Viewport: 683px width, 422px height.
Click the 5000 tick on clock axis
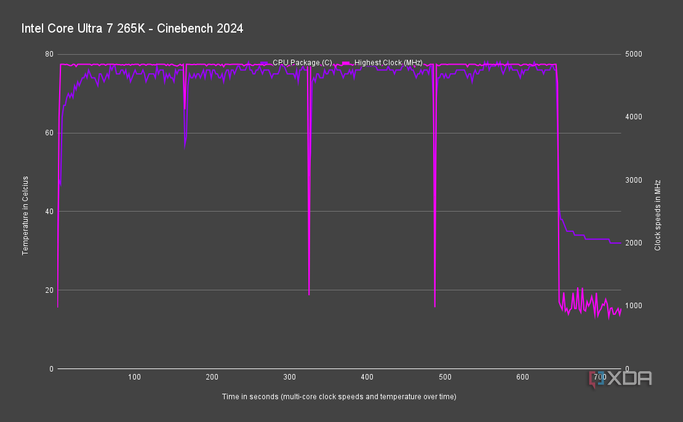pyautogui.click(x=633, y=54)
